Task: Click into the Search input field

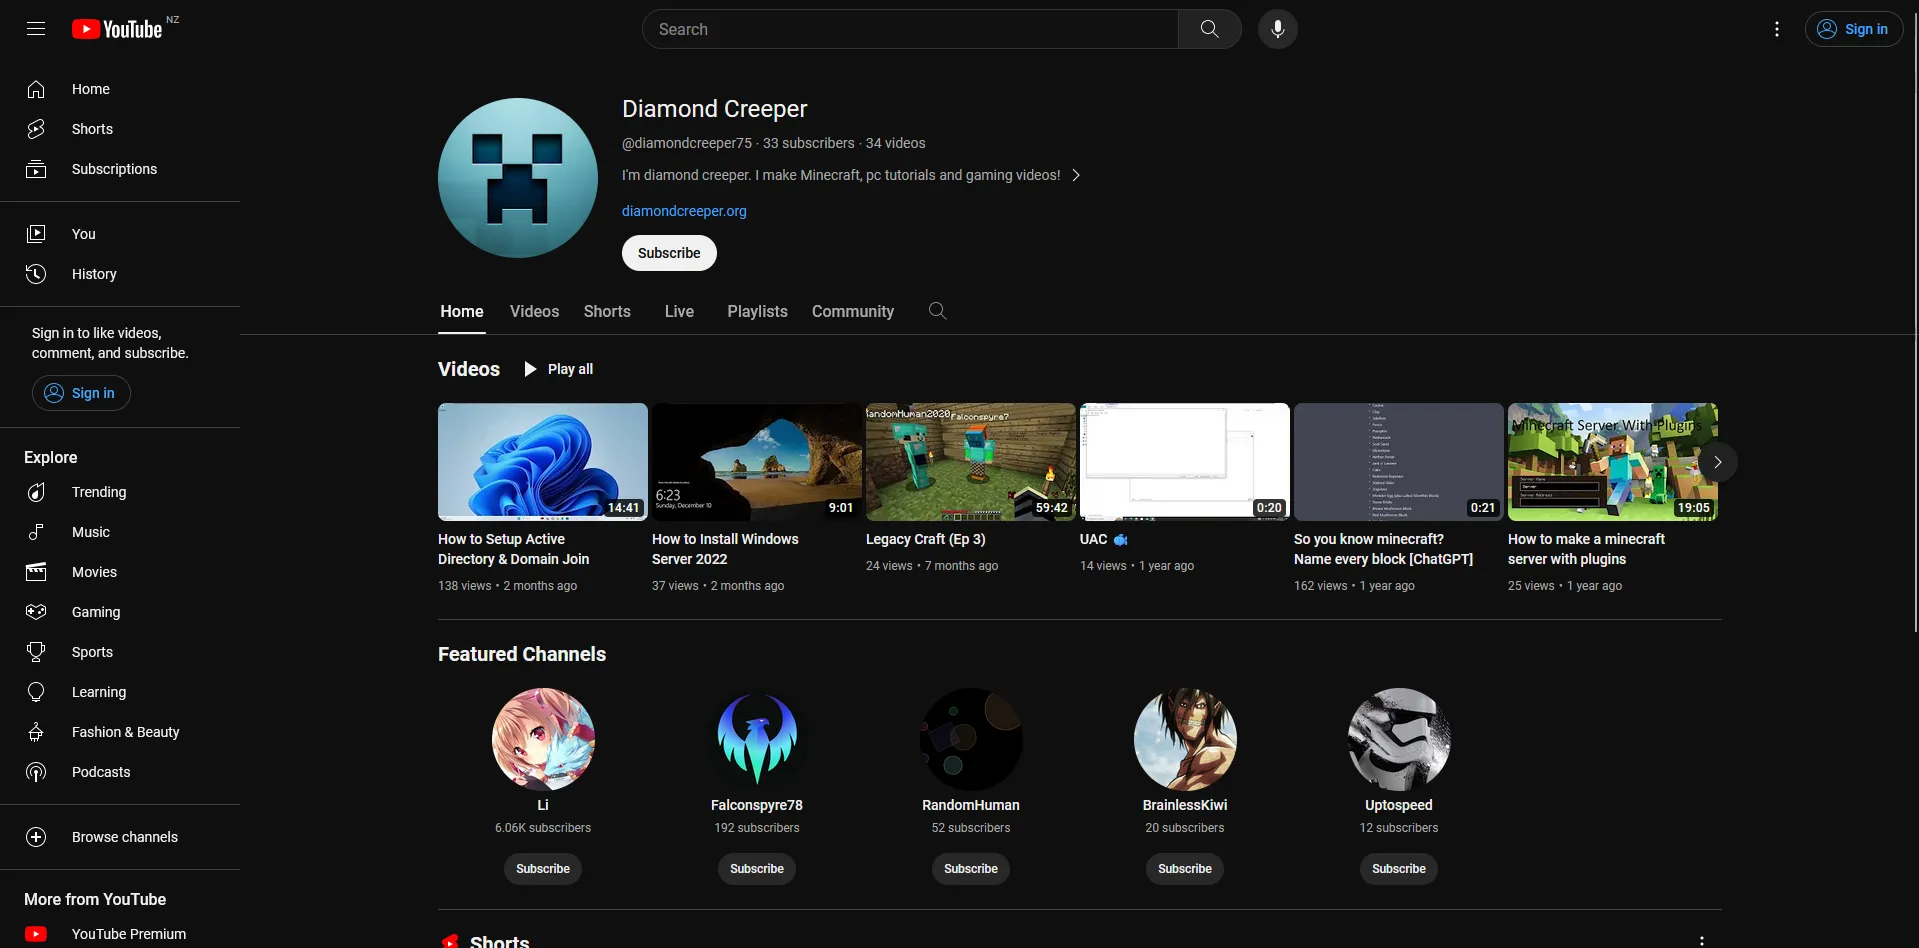Action: pos(910,29)
